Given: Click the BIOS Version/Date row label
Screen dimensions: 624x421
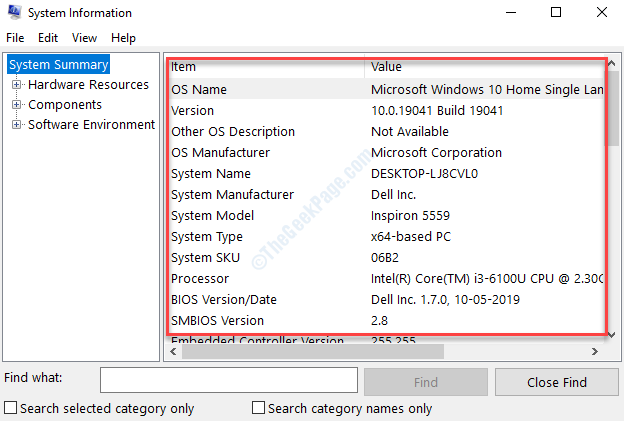Looking at the screenshot, I should click(x=224, y=300).
